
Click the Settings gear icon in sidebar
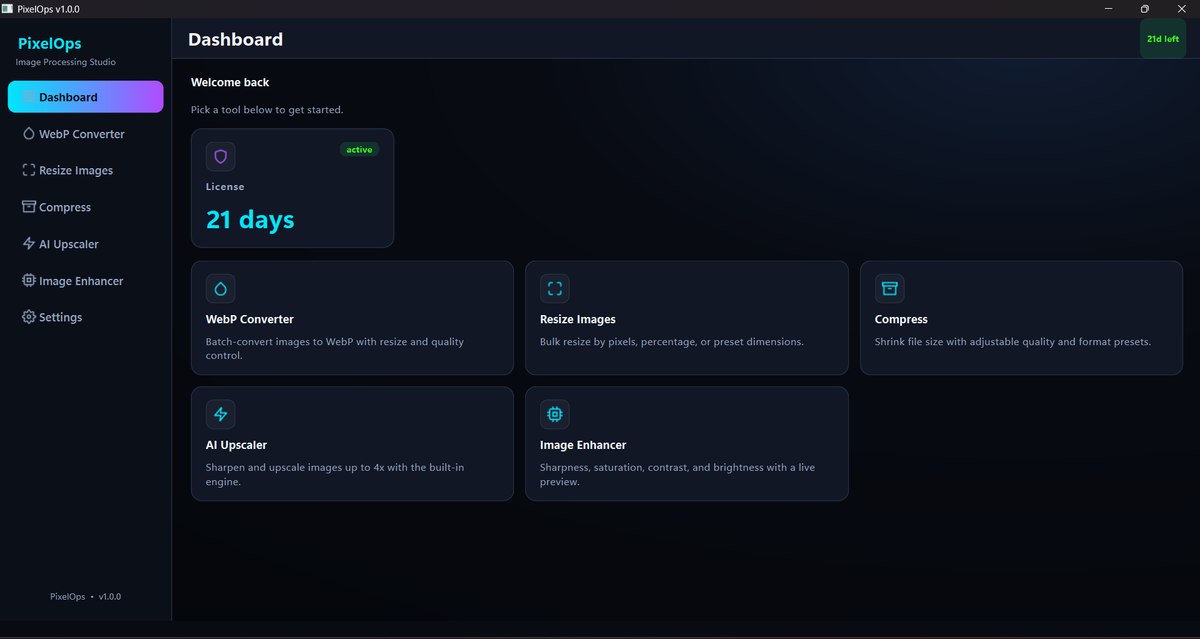tap(29, 317)
